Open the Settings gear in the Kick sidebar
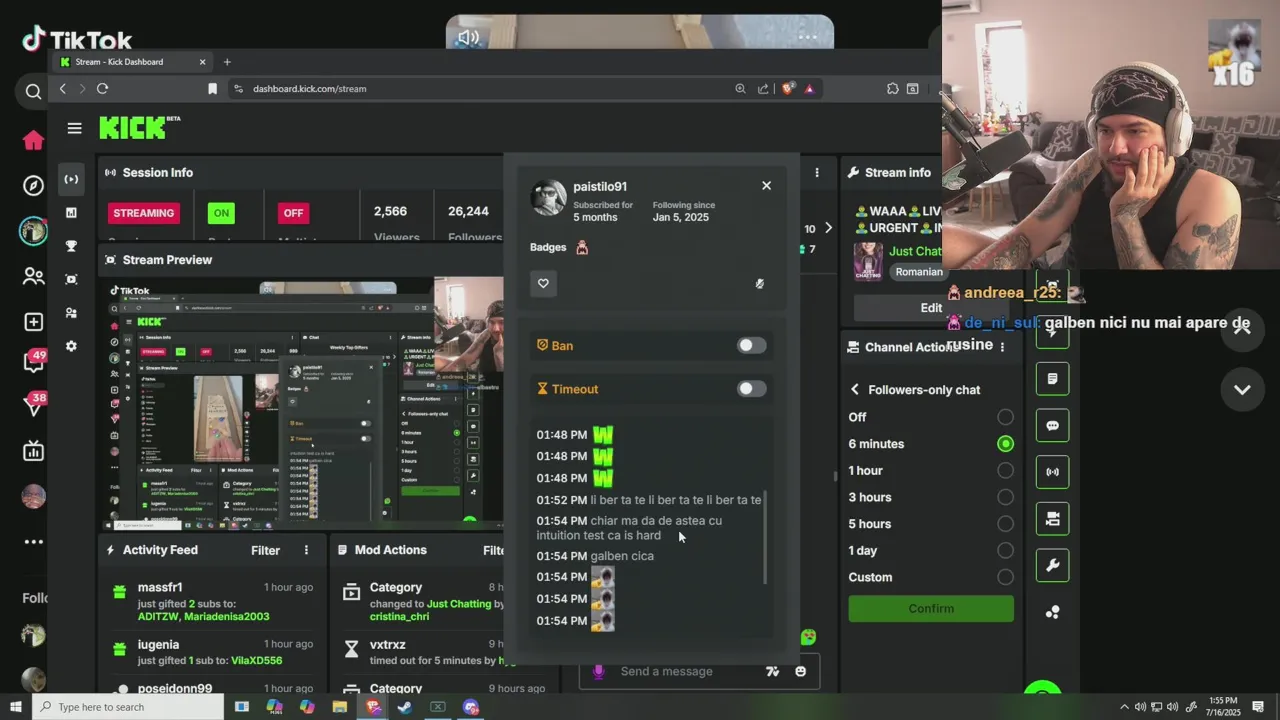 click(x=71, y=346)
